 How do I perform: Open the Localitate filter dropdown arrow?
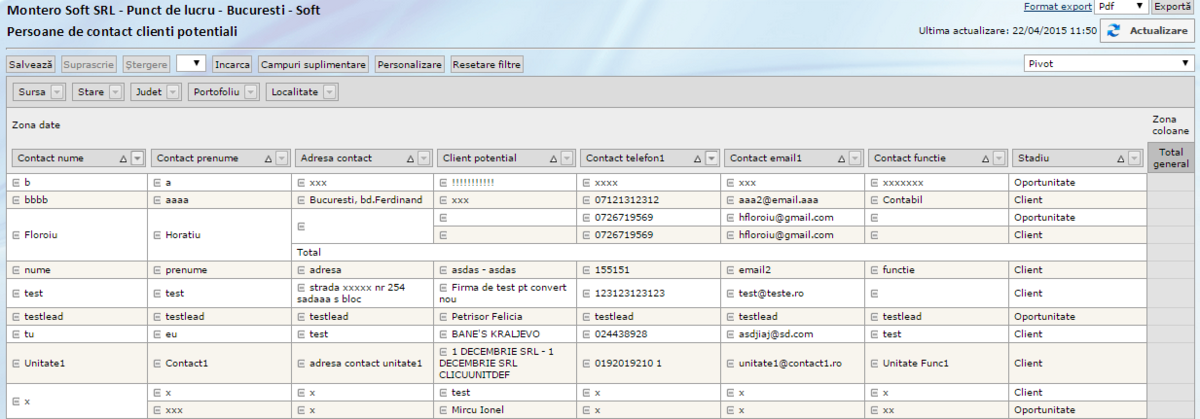329,92
